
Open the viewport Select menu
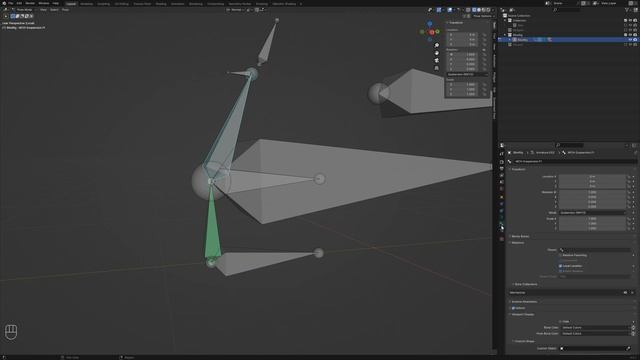[x=54, y=9]
